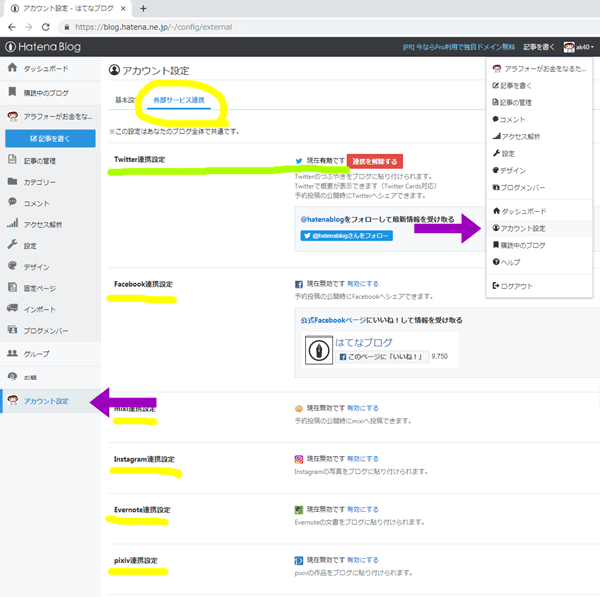This screenshot has width=600, height=597.
Task: Open a new browser tab
Action: (x=143, y=8)
